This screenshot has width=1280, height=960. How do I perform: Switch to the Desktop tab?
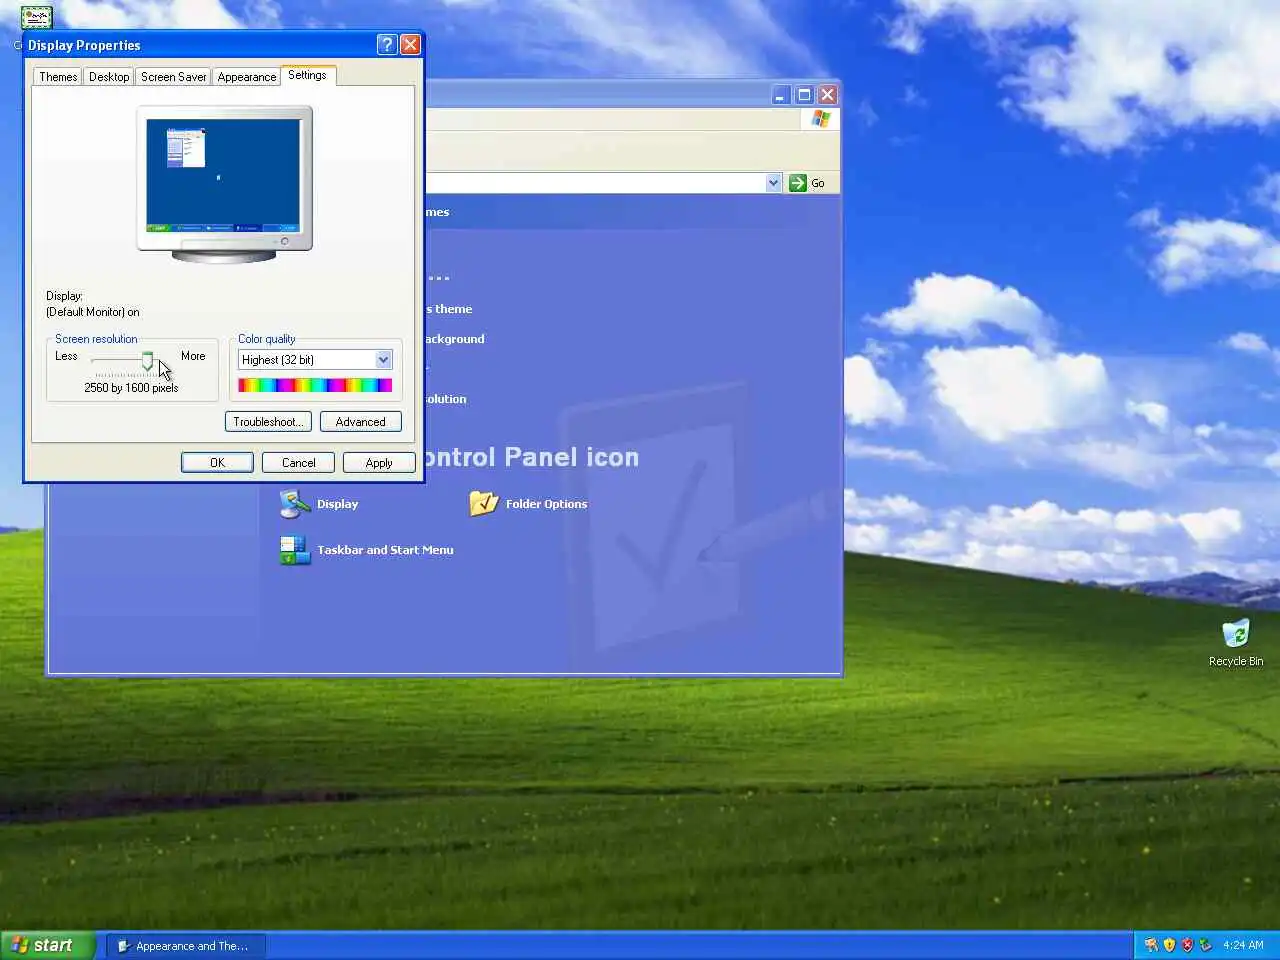pos(109,77)
